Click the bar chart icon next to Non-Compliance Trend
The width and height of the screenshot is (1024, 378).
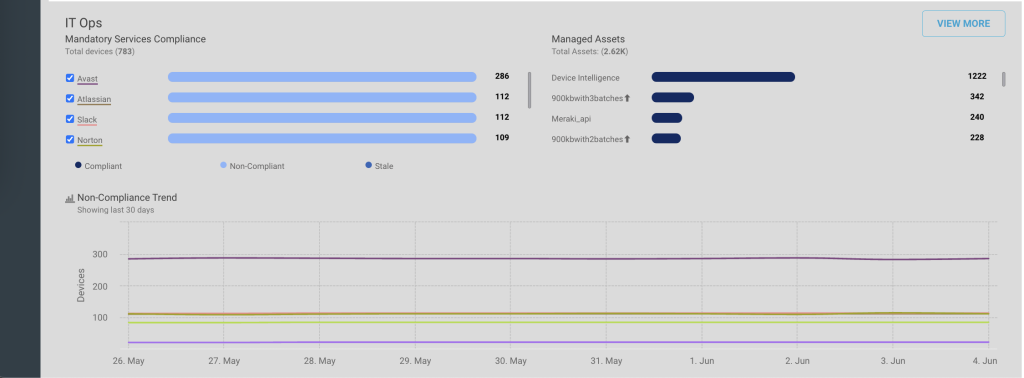pyautogui.click(x=70, y=198)
